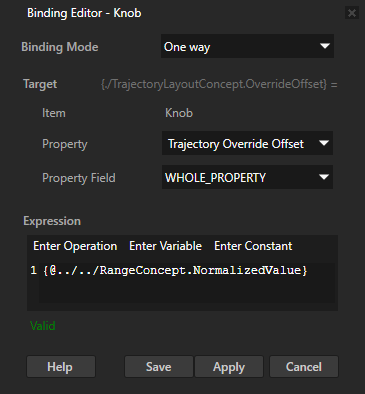Select Enter Constant in expression toolbar

pyautogui.click(x=253, y=246)
